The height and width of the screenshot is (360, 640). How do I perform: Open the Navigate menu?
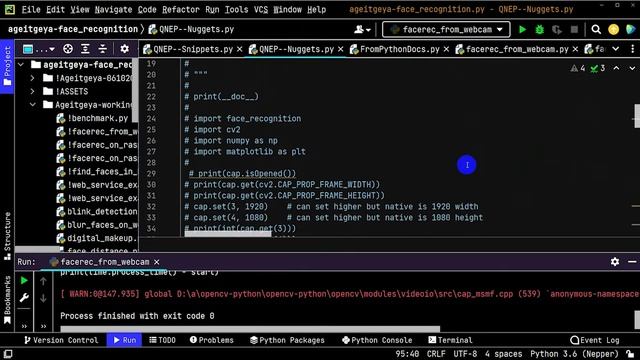(113, 9)
